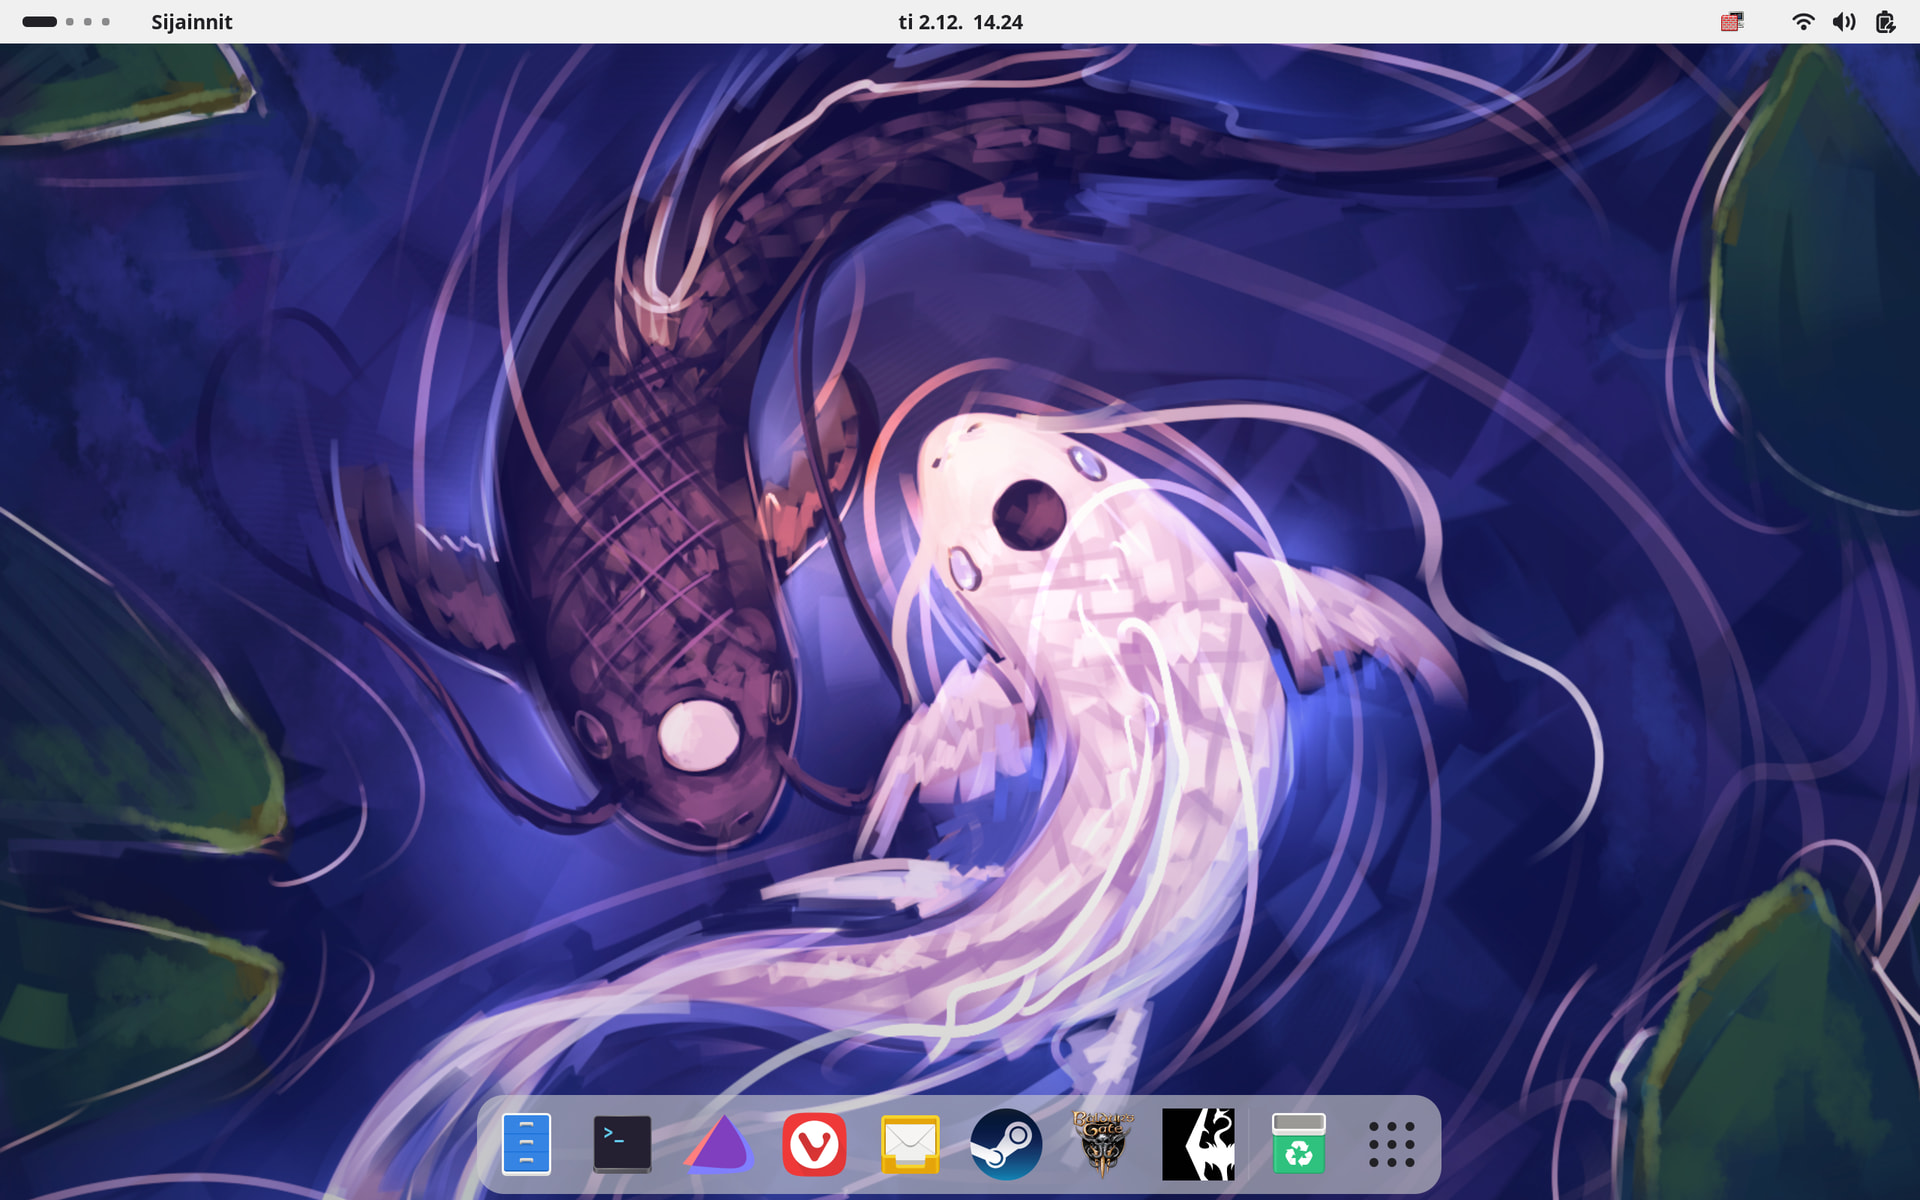1920x1200 pixels.
Task: Open the calendar from the clock
Action: 960,22
